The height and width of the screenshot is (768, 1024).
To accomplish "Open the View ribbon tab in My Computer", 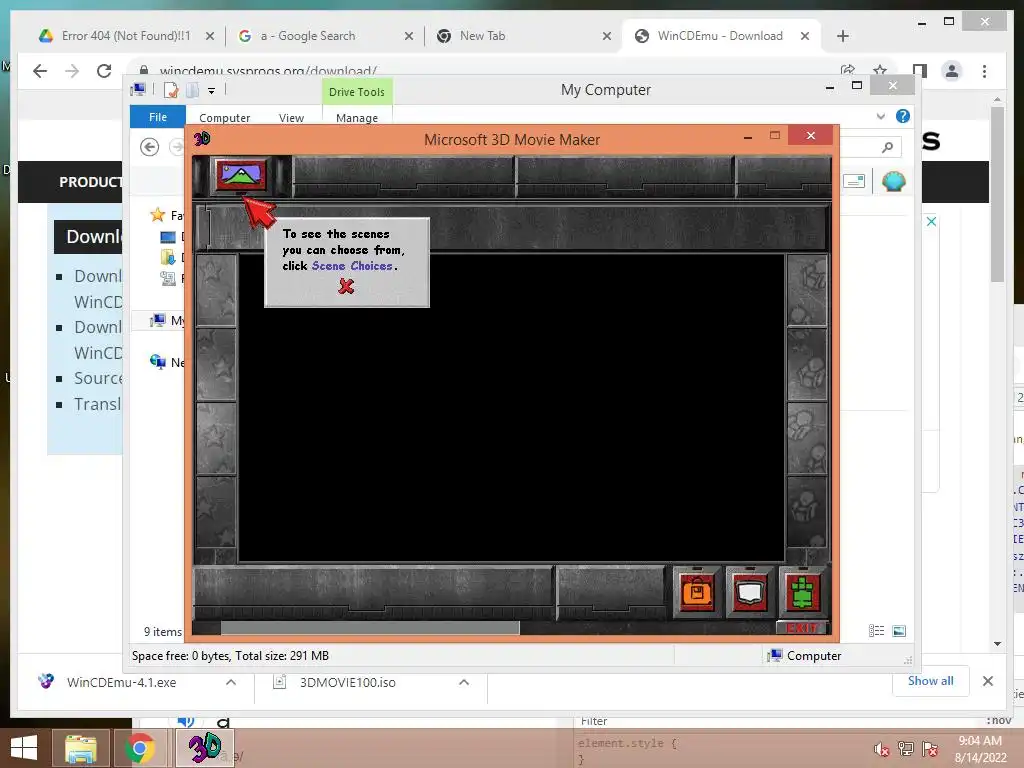I will [x=291, y=118].
